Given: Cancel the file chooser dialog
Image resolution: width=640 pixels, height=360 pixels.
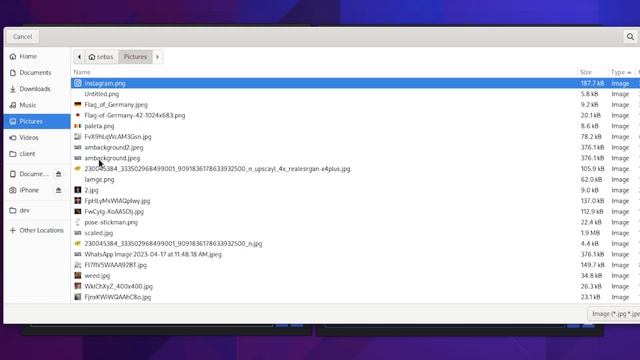Looking at the screenshot, I should (22, 37).
